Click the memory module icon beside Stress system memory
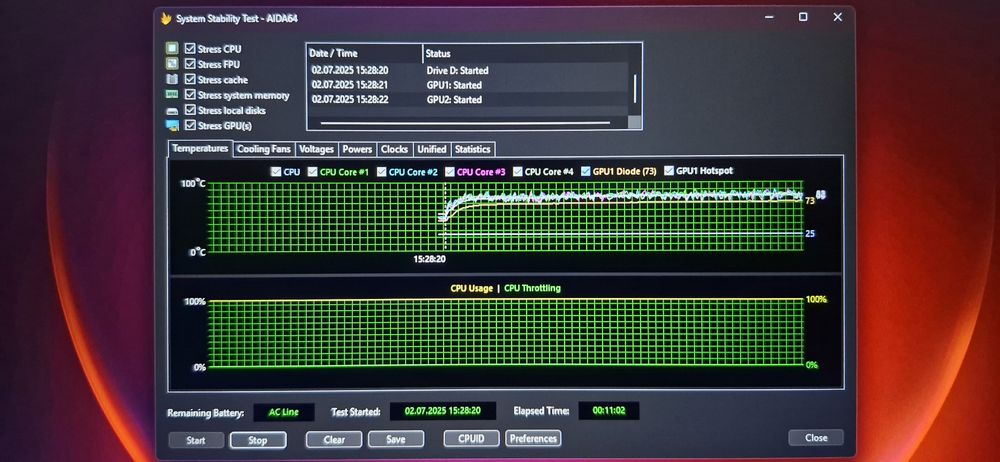Image resolution: width=1000 pixels, height=462 pixels. (x=172, y=94)
